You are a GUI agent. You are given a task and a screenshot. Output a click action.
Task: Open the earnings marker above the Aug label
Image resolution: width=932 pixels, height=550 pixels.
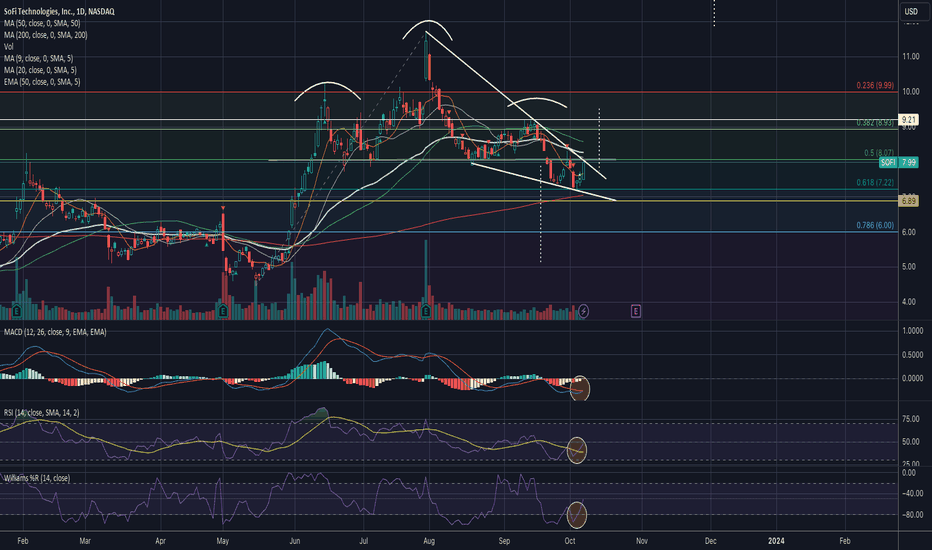(426, 311)
